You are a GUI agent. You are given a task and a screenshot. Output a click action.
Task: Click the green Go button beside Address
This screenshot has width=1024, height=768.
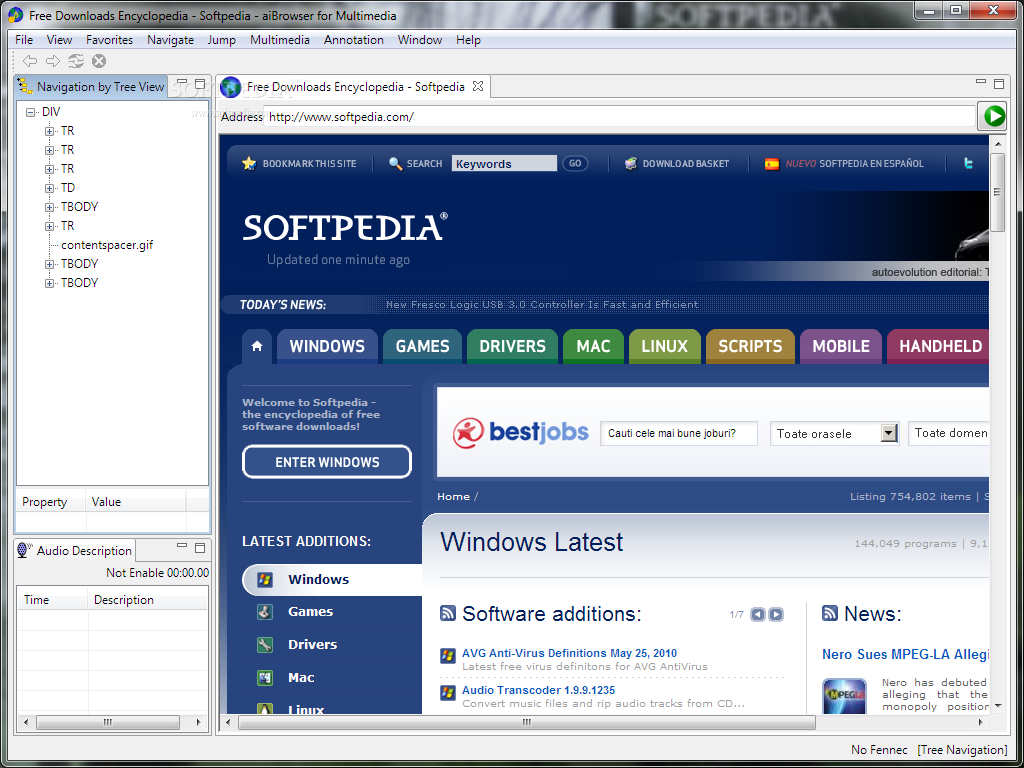(993, 116)
